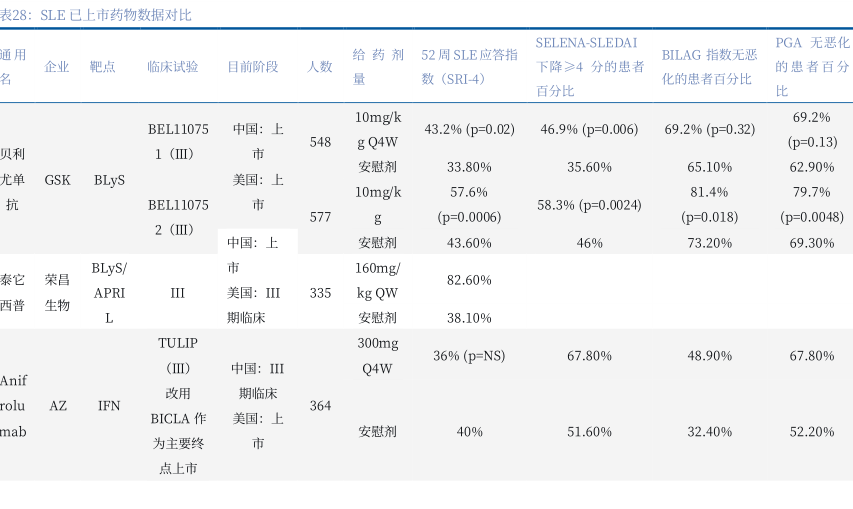Select the "荣昌生物" company cell
853x509 pixels.
click(57, 293)
